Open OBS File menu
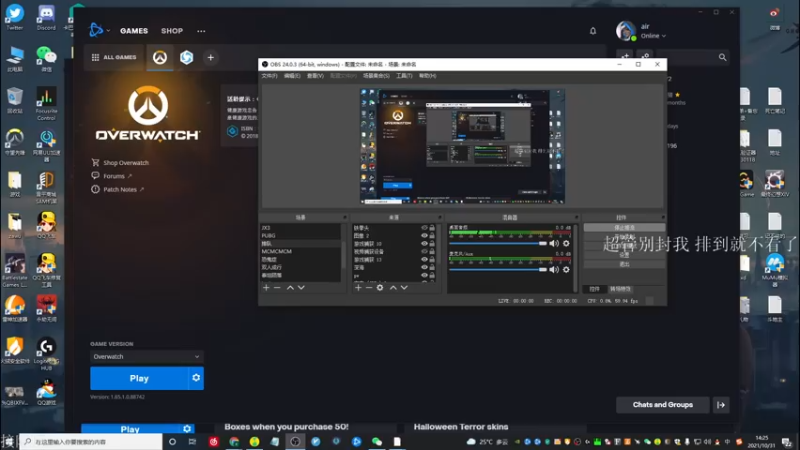 269,76
